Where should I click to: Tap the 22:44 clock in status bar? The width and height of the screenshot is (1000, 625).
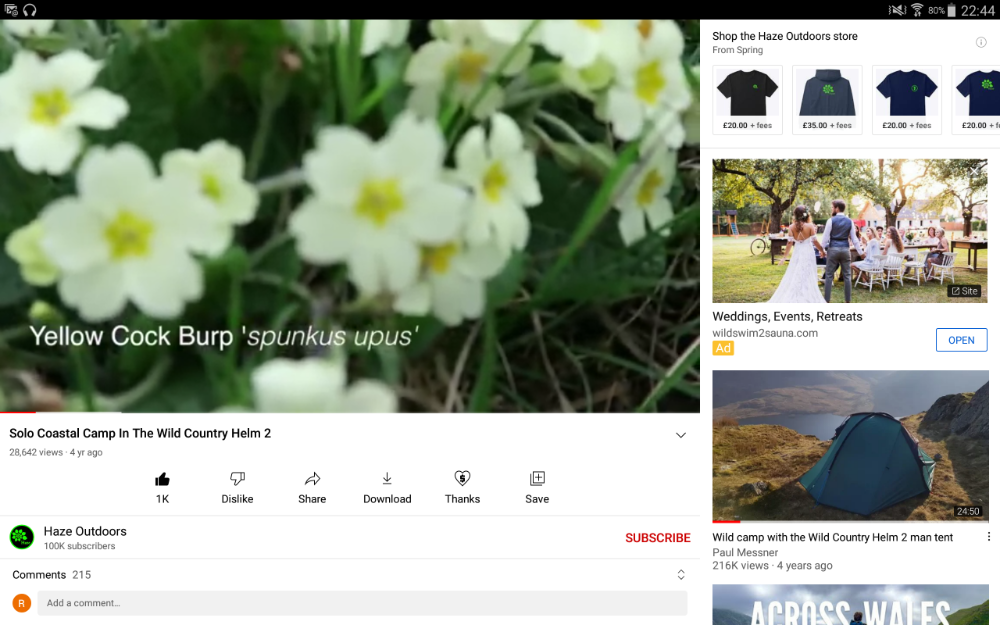(978, 10)
